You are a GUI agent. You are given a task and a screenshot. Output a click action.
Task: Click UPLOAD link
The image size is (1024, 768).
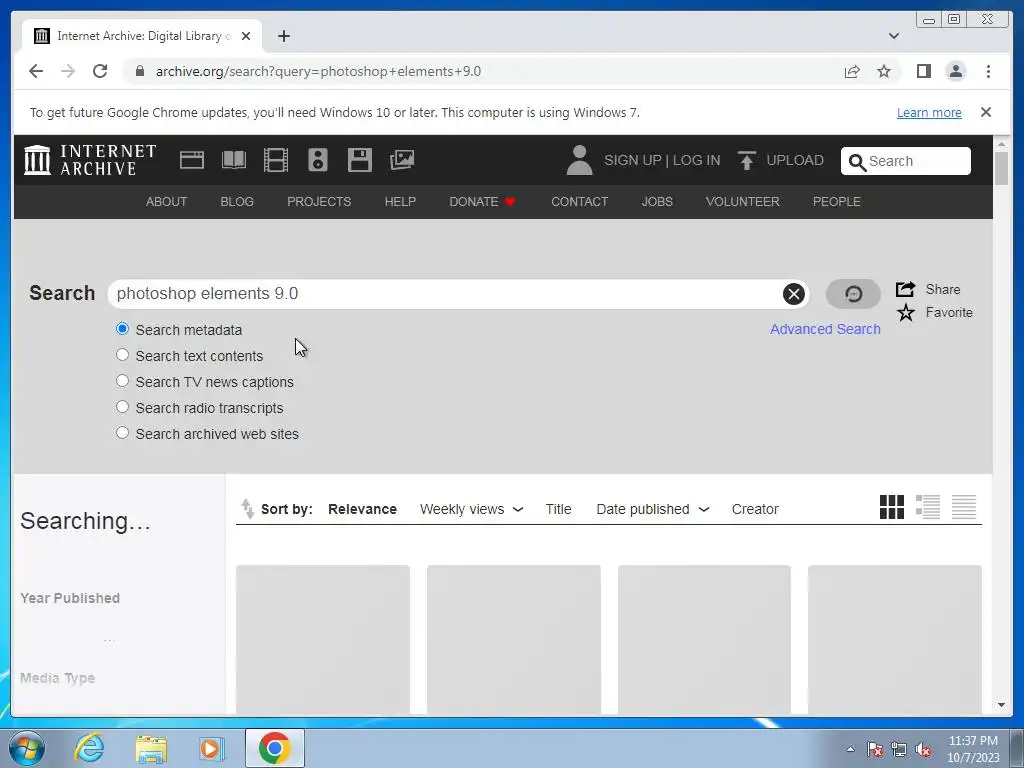pyautogui.click(x=795, y=161)
